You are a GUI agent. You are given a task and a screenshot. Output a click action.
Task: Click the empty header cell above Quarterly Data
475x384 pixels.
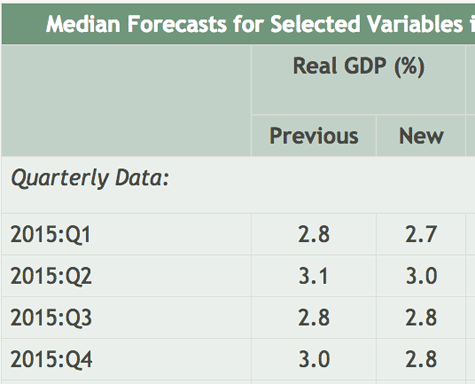[x=126, y=100]
